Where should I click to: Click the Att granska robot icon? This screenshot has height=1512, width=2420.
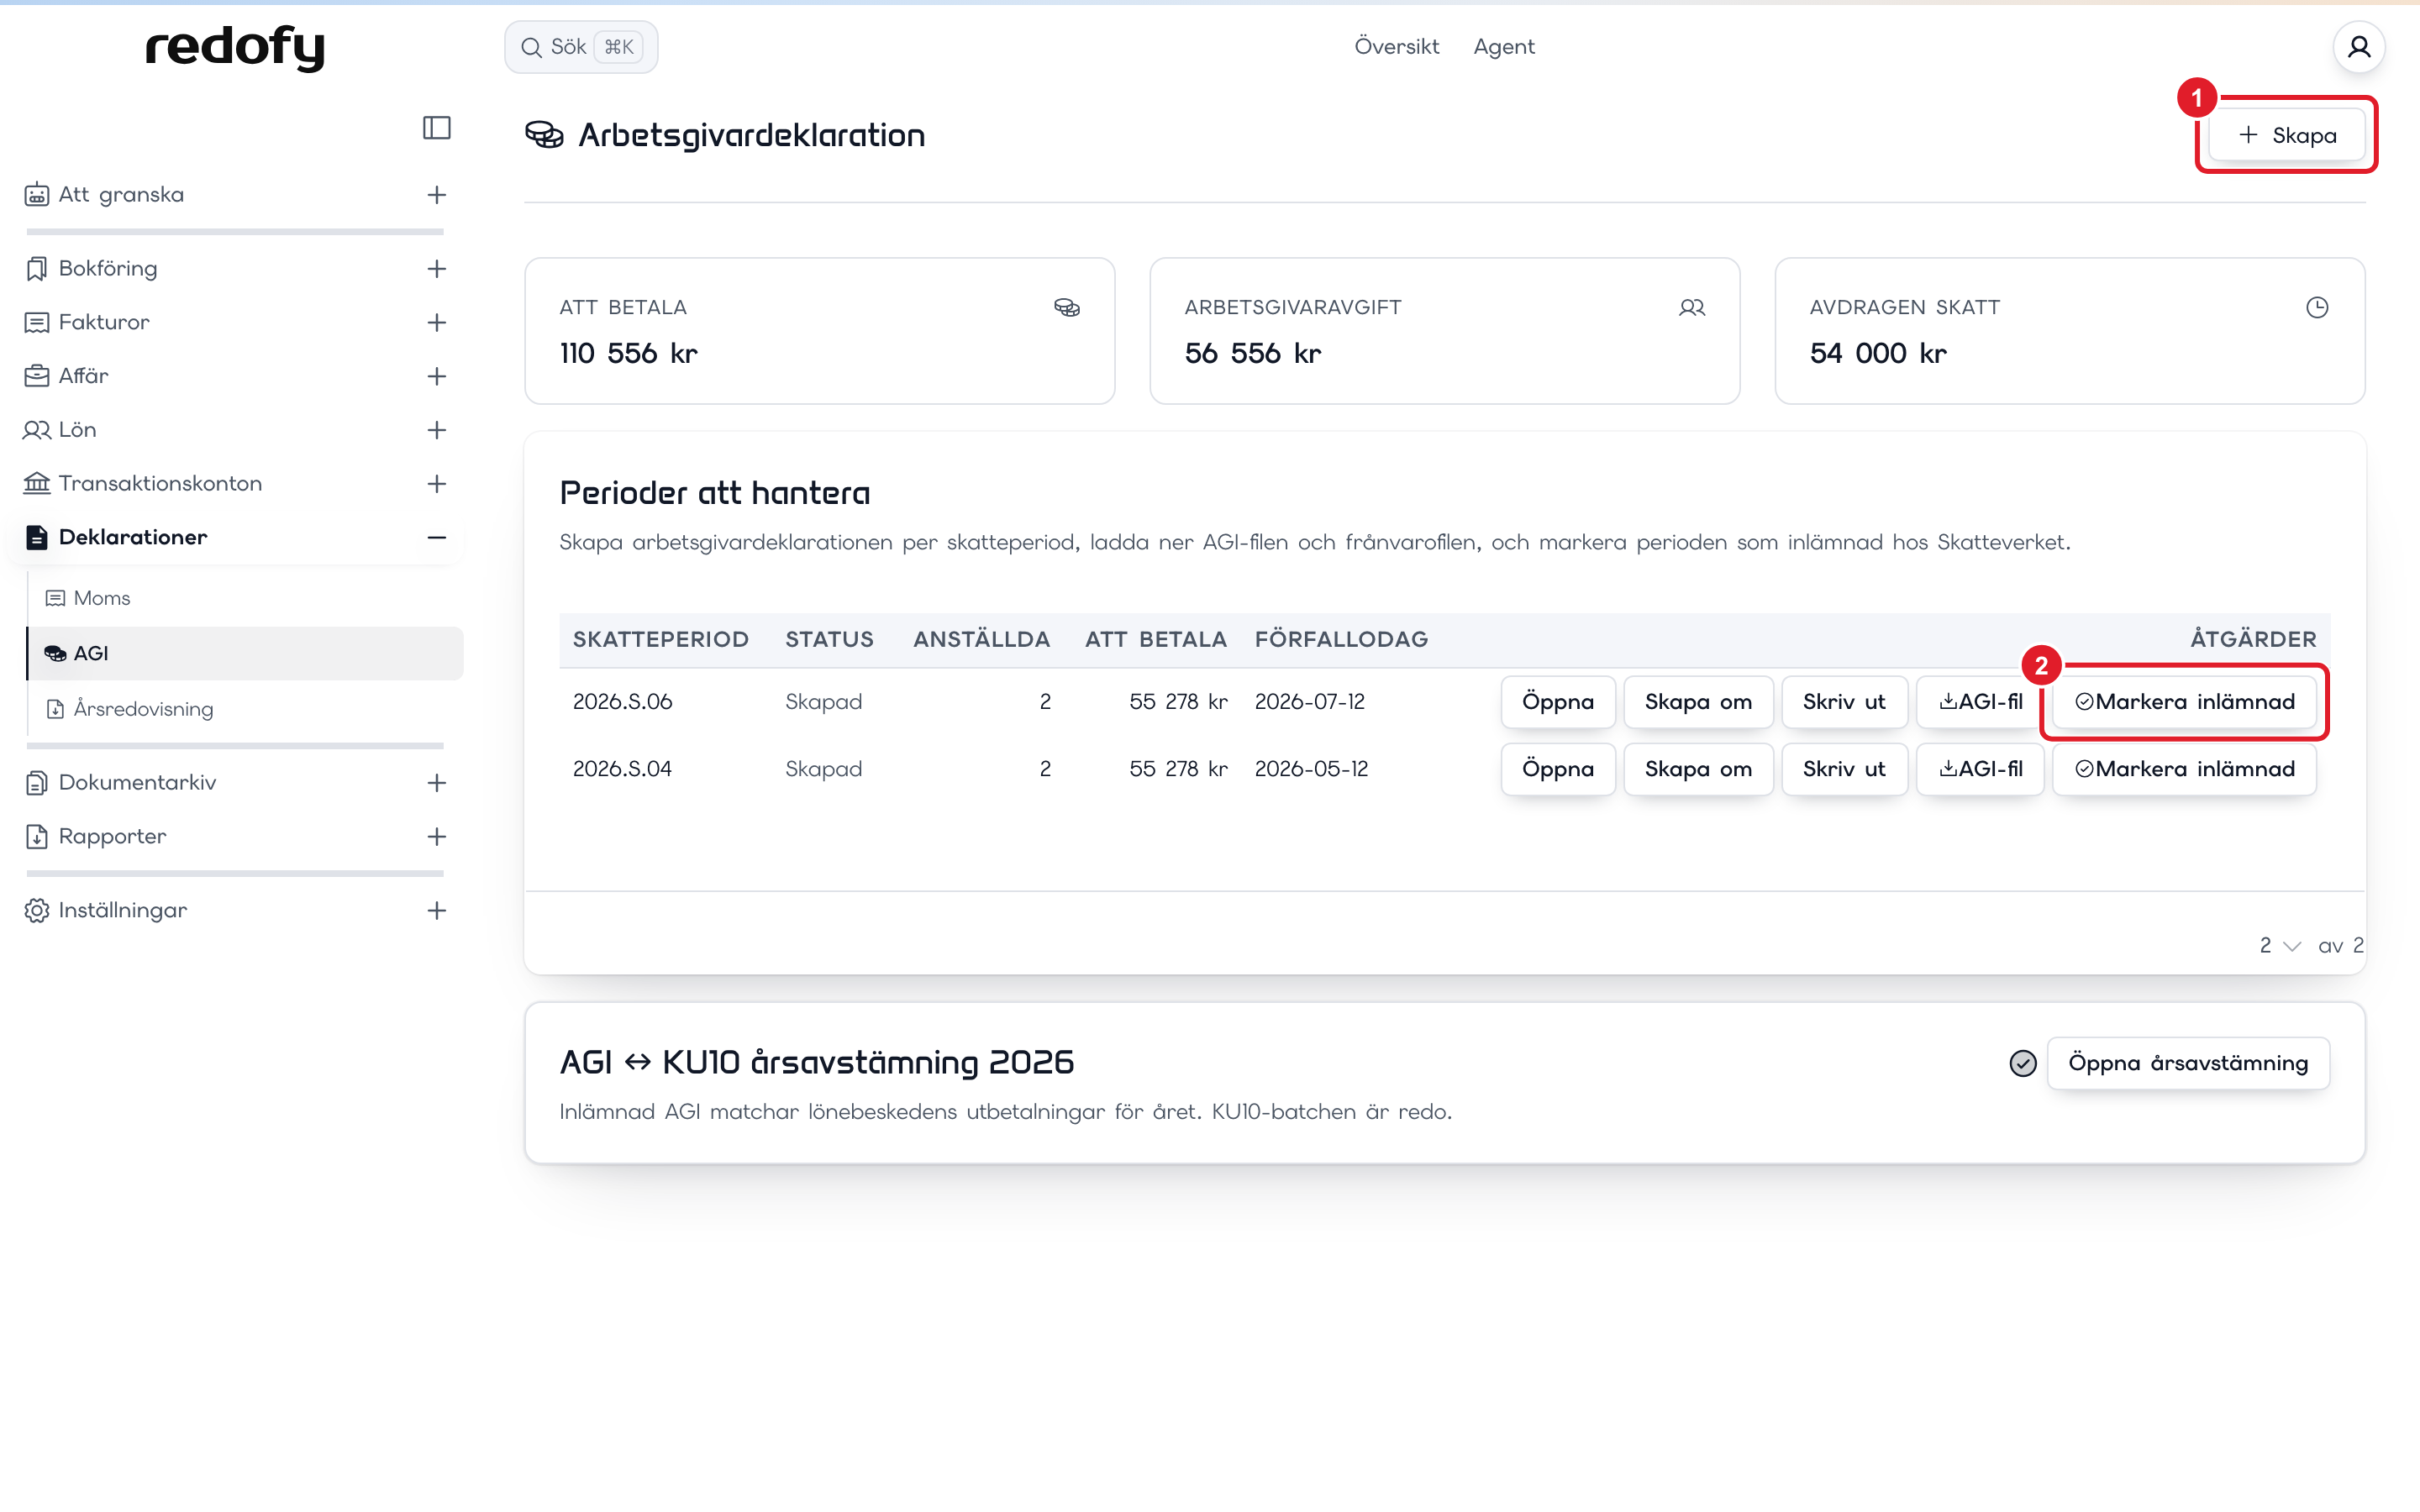click(37, 194)
